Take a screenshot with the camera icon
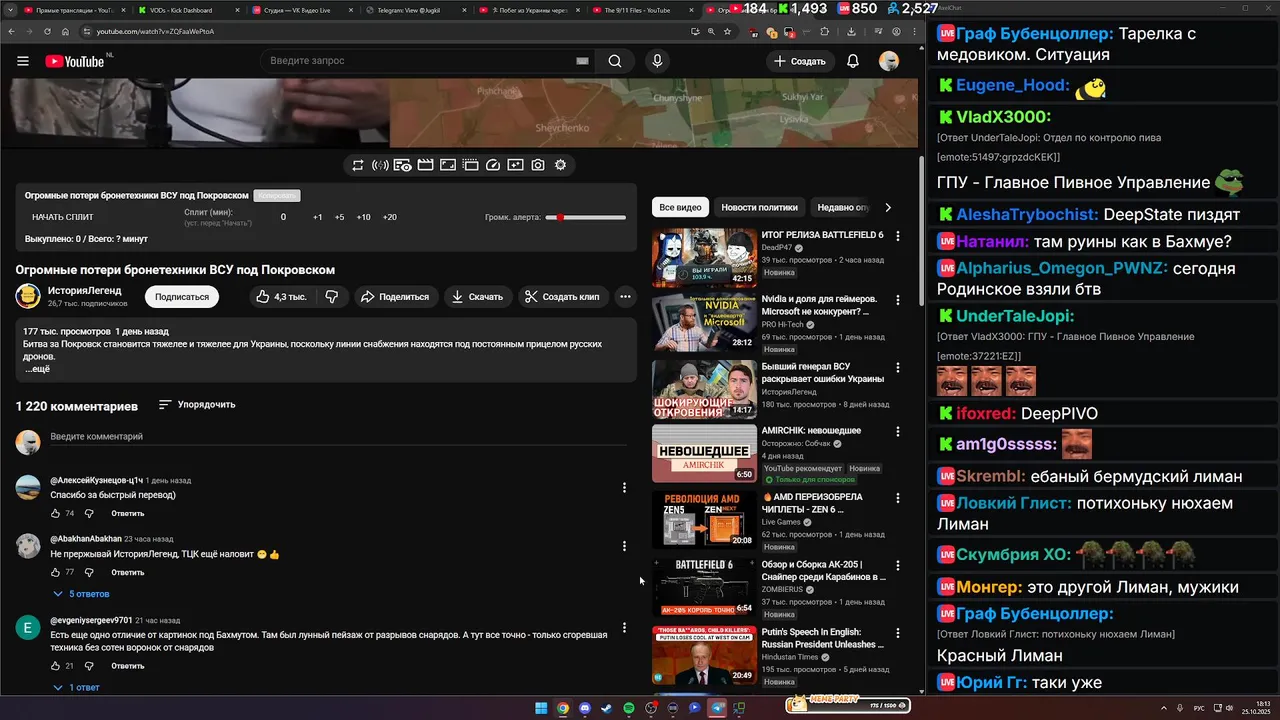 click(x=538, y=165)
